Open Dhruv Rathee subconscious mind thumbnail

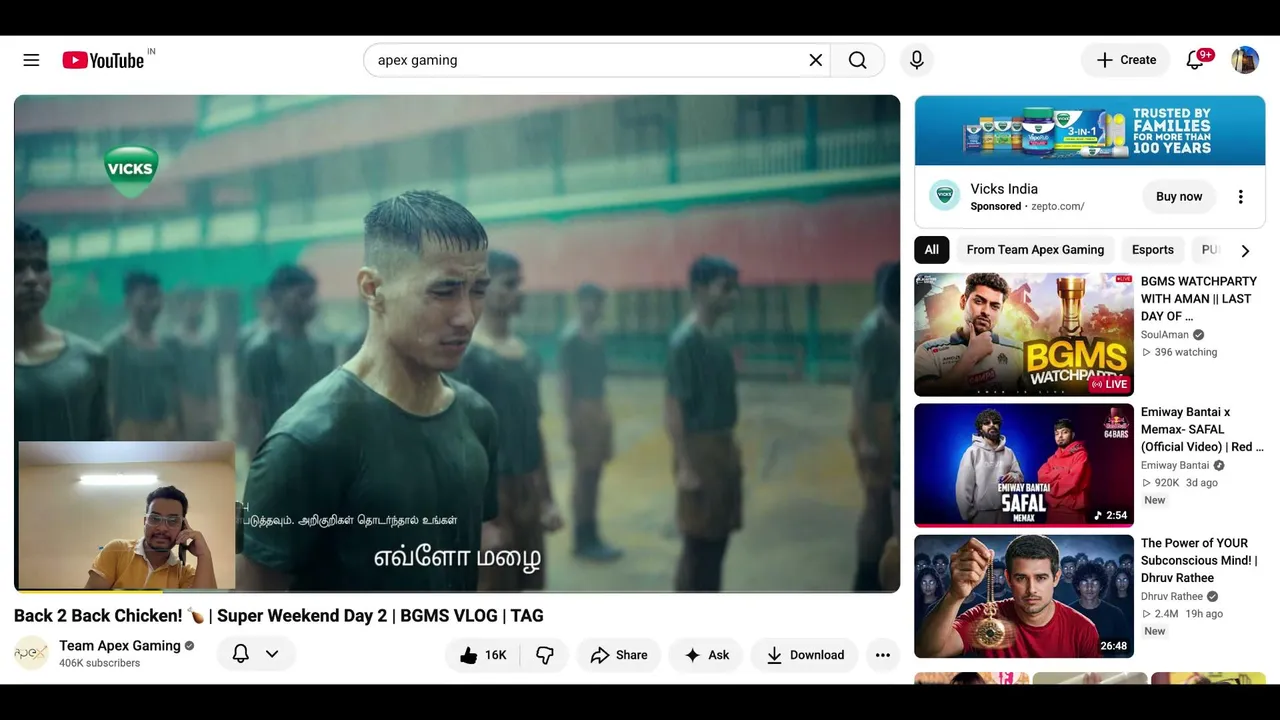1024,596
